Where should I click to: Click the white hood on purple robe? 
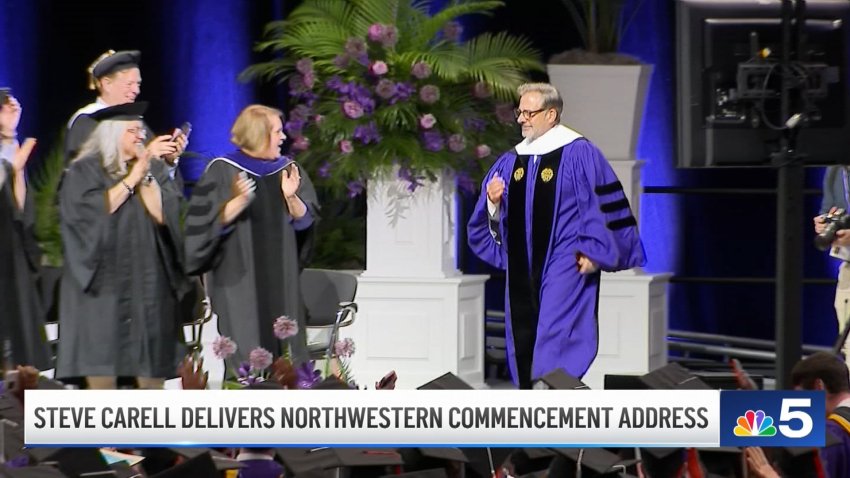pyautogui.click(x=546, y=141)
